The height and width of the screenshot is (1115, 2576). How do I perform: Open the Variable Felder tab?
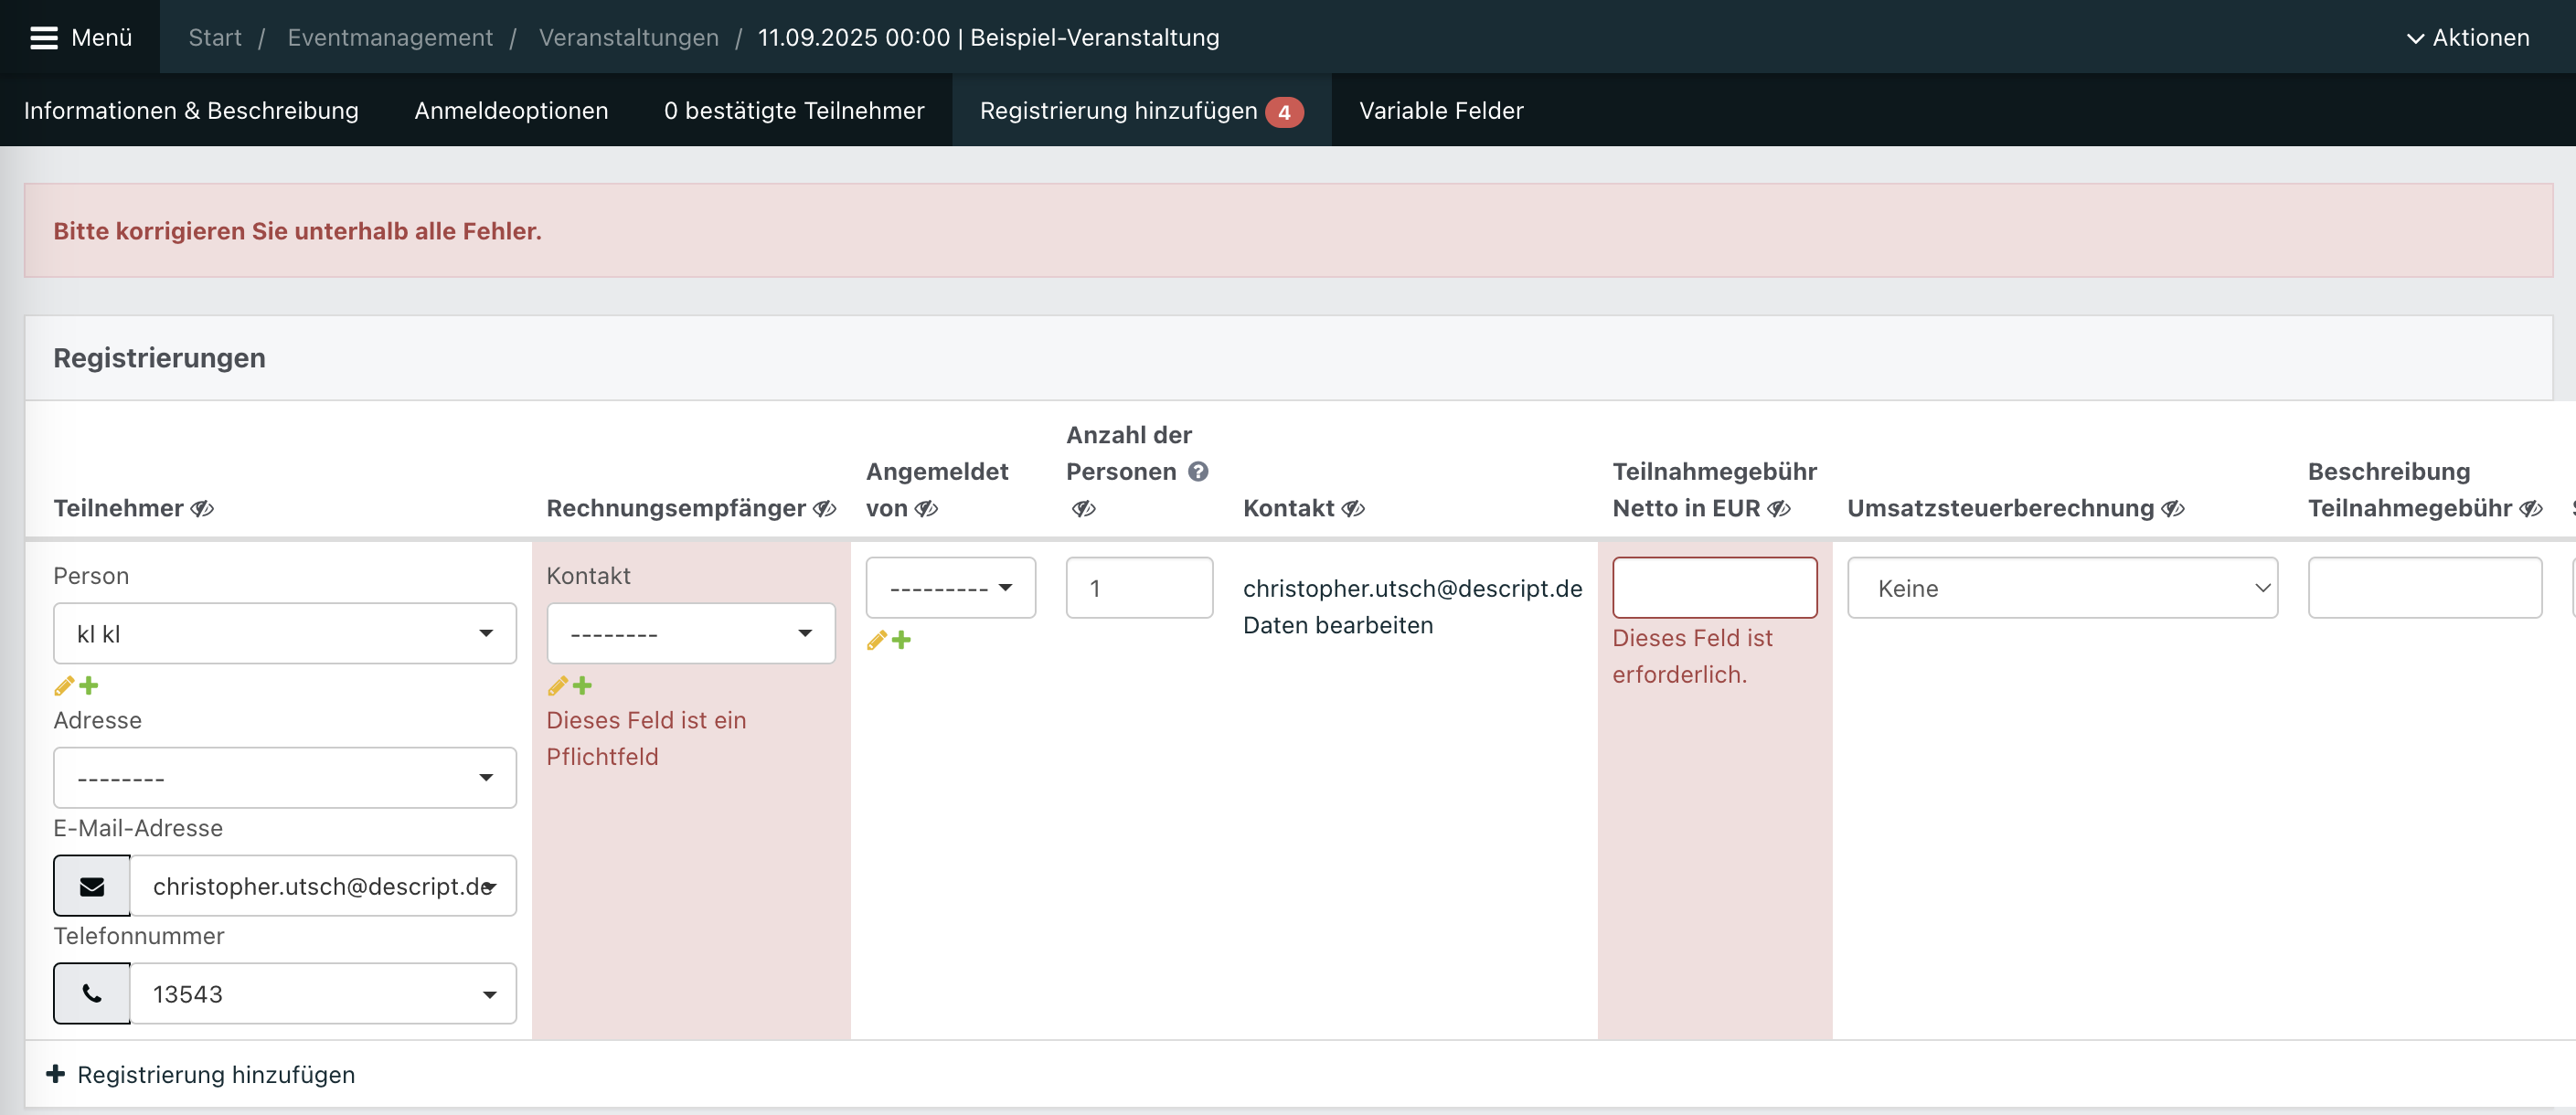pyautogui.click(x=1441, y=111)
